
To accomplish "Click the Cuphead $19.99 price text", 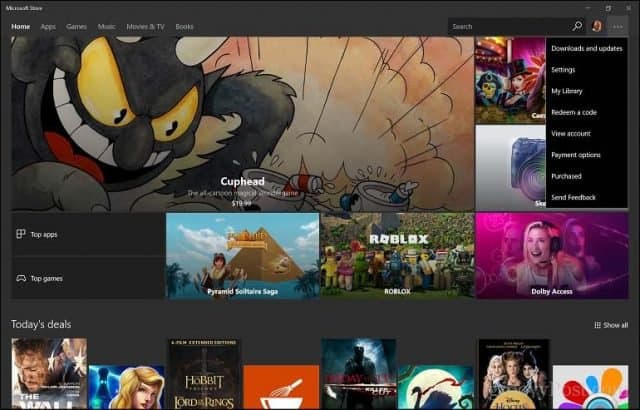I will pos(242,203).
